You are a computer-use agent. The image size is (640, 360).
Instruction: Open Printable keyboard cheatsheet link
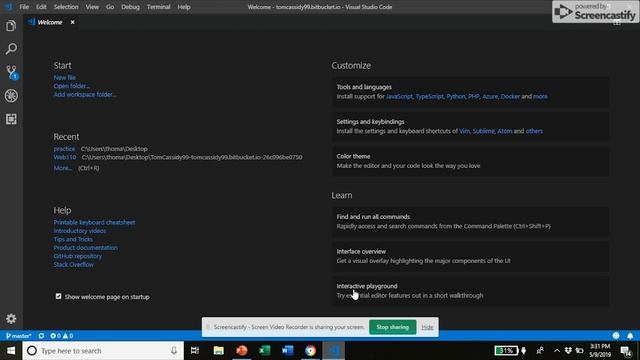(x=94, y=222)
